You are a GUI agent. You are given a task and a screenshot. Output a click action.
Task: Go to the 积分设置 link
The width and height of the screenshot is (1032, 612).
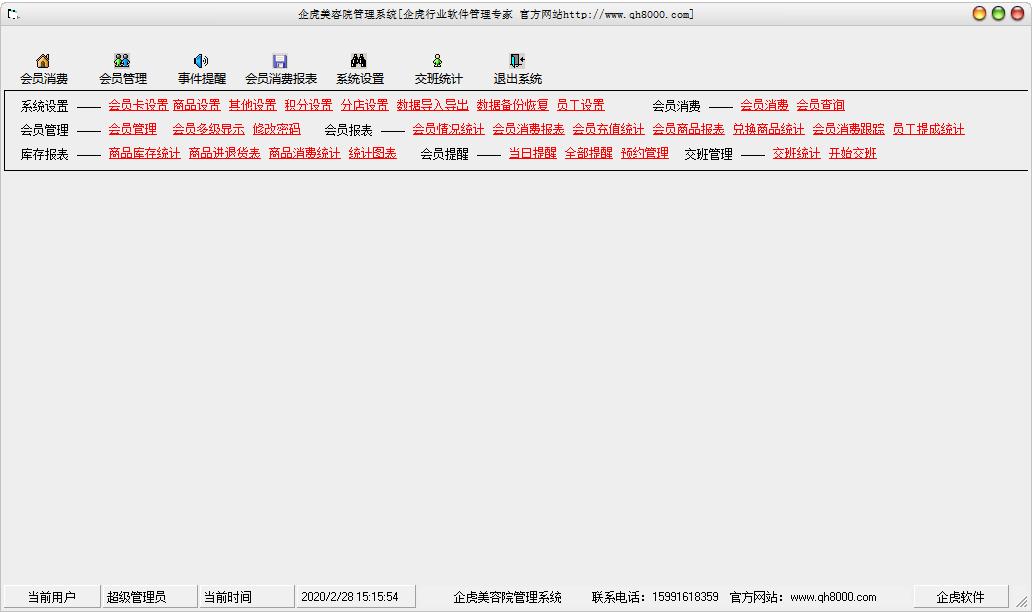click(309, 105)
